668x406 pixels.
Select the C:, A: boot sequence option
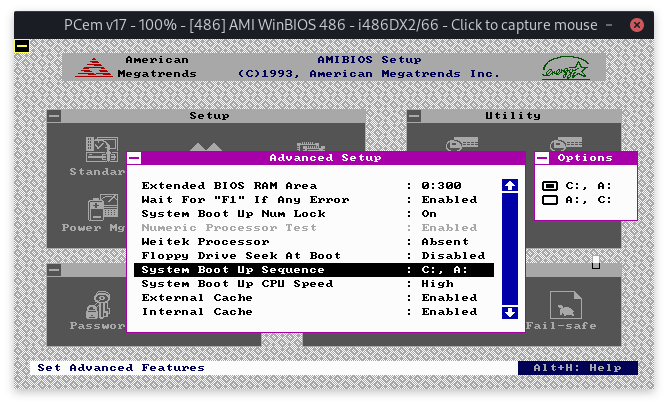[577, 186]
